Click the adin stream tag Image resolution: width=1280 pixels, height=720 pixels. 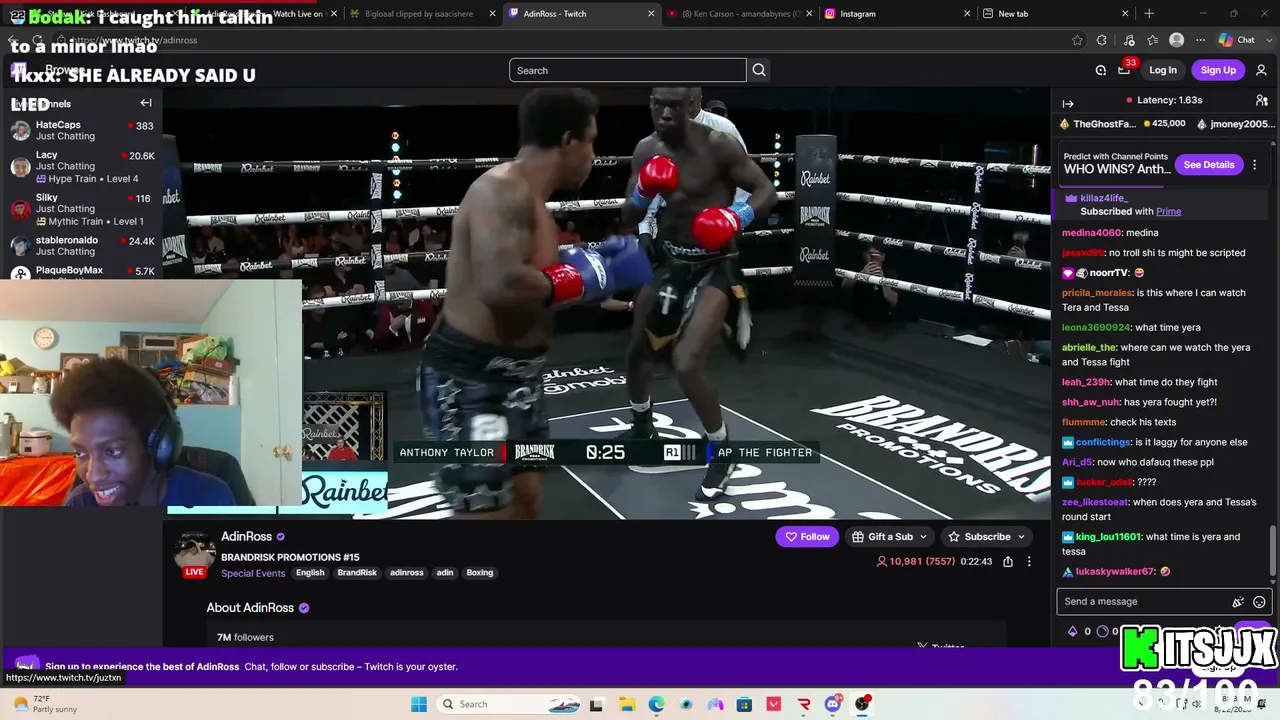445,573
